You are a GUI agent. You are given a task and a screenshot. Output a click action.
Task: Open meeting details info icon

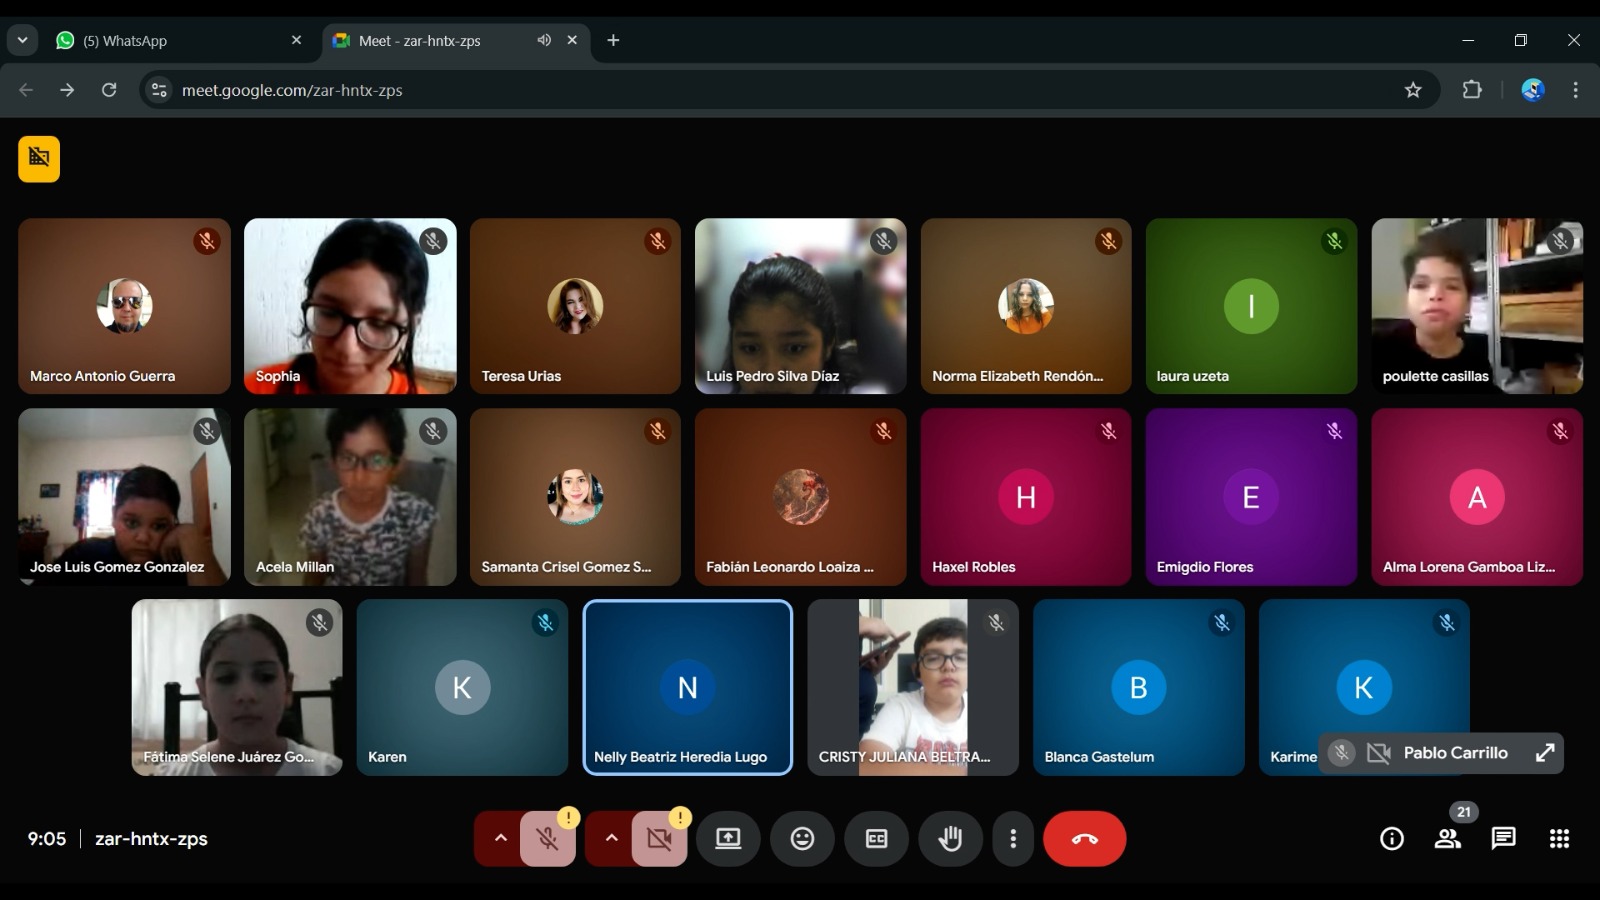coord(1392,839)
